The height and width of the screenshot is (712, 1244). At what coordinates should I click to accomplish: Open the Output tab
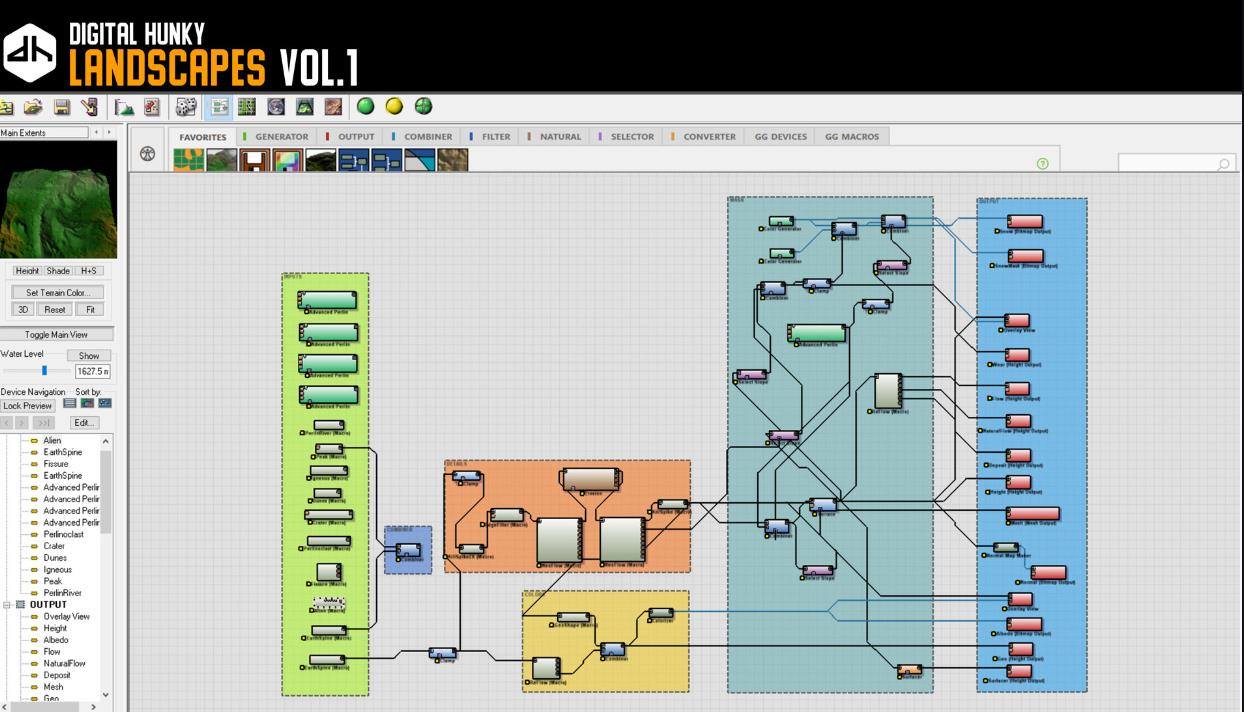tap(351, 137)
